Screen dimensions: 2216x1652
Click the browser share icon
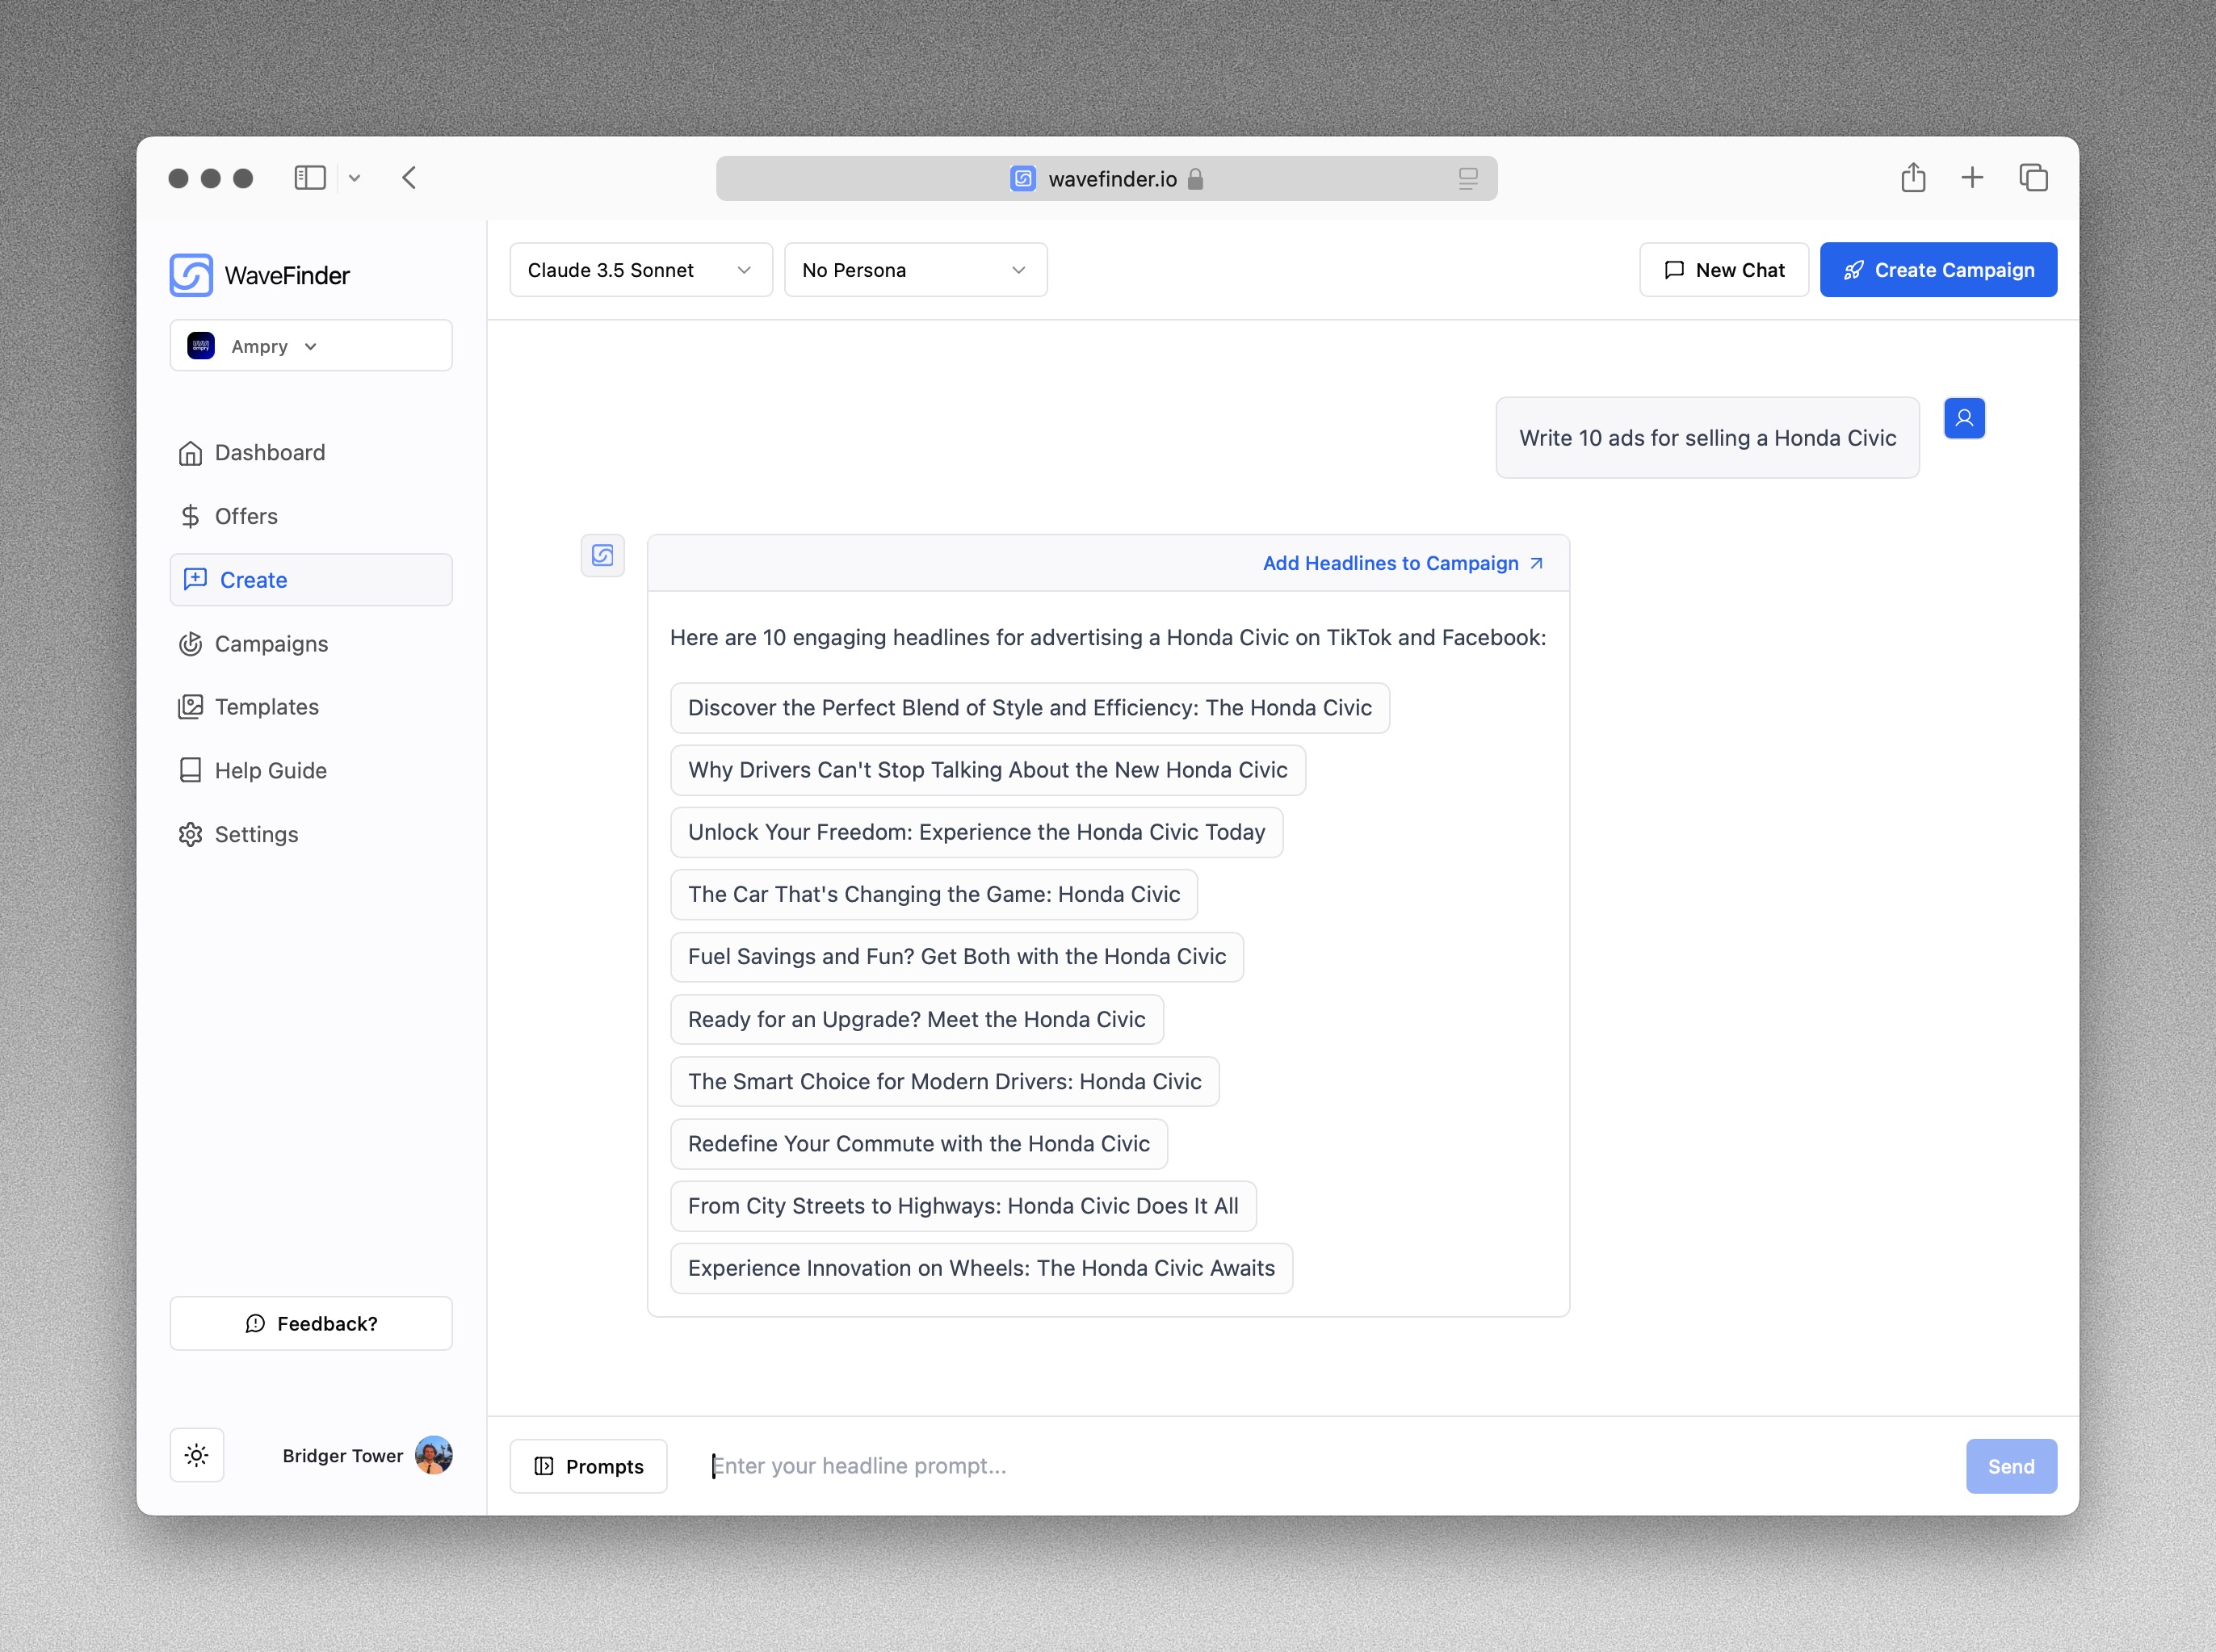(1912, 177)
